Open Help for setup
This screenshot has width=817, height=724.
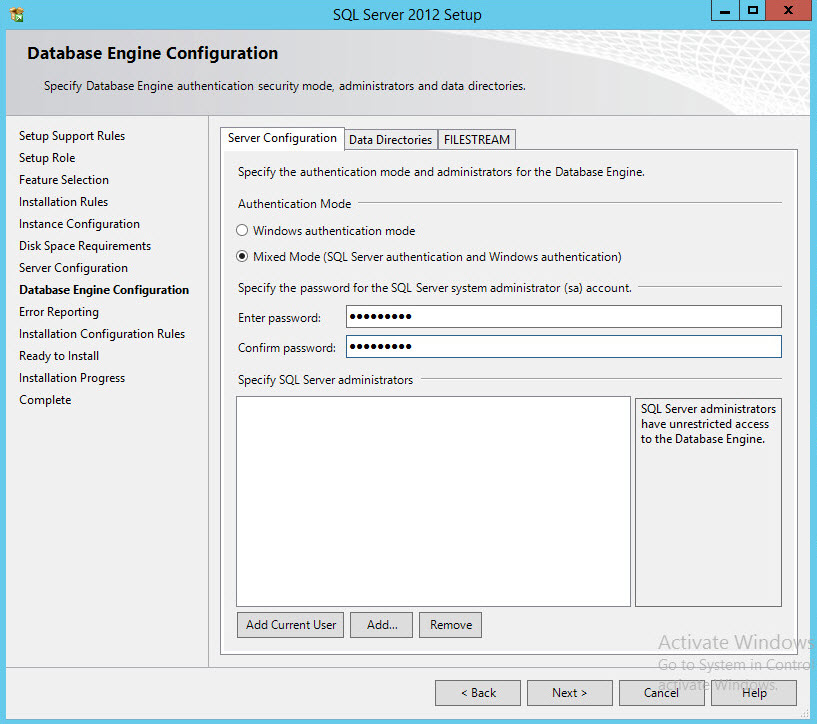click(754, 693)
